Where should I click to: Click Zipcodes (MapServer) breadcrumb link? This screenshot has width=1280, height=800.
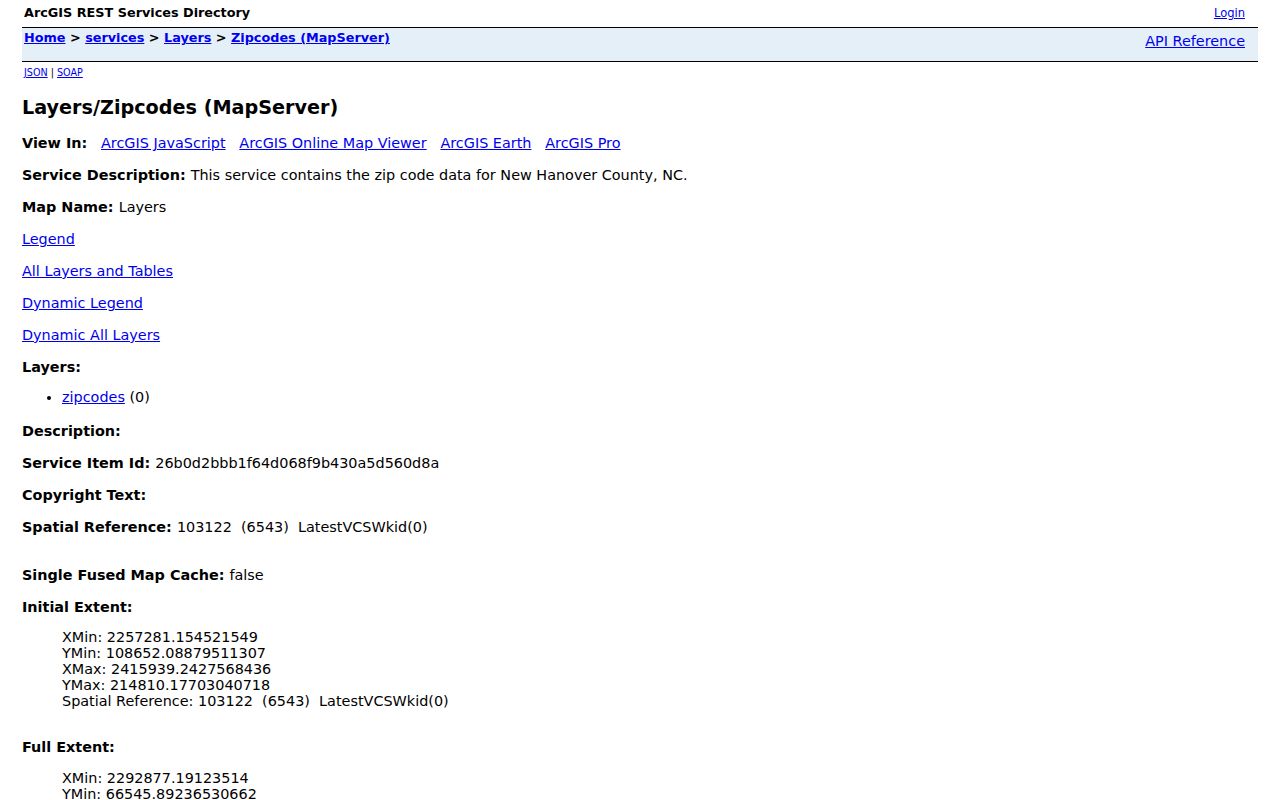[x=310, y=38]
